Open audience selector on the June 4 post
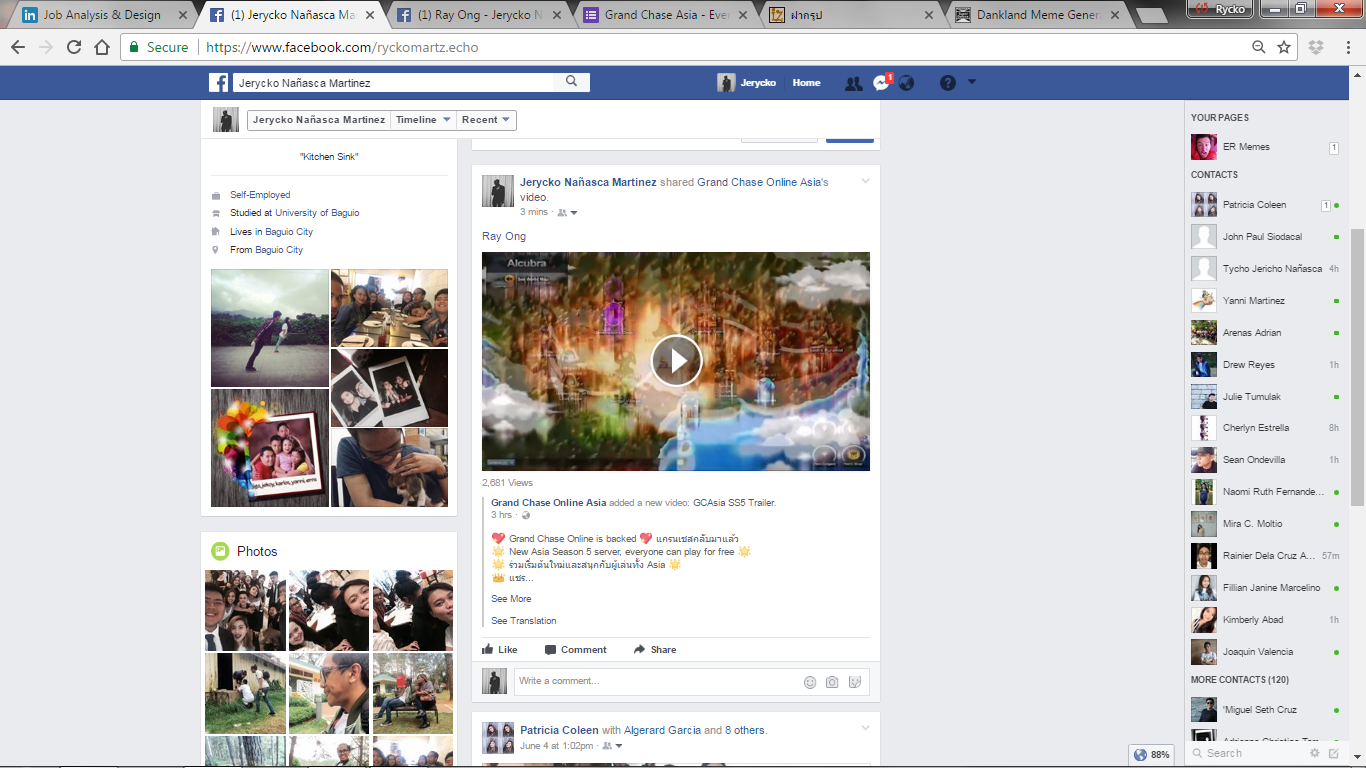 coord(611,746)
